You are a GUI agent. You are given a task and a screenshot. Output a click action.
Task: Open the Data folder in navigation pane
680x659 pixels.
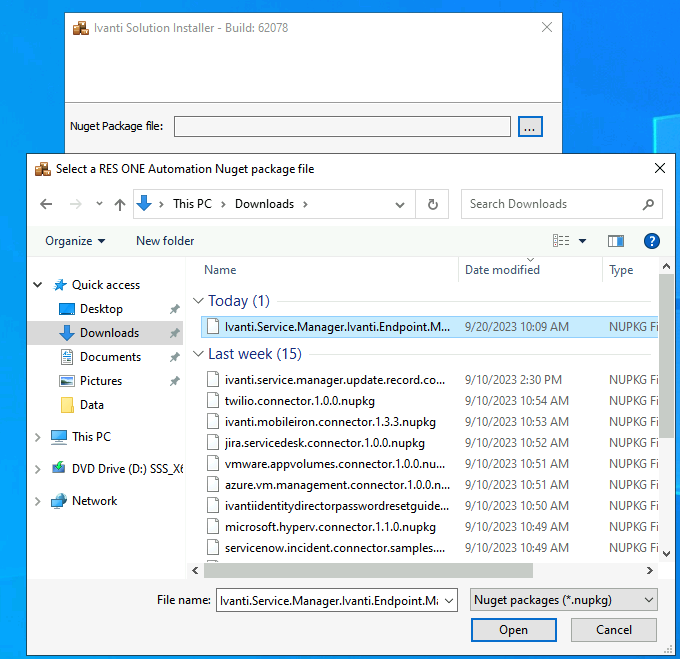pos(92,405)
